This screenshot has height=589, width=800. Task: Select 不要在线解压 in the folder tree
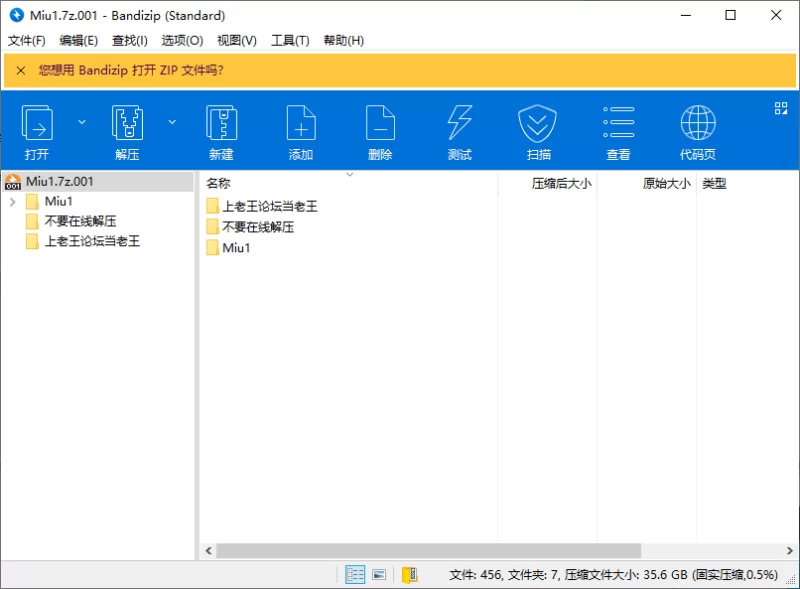click(81, 221)
